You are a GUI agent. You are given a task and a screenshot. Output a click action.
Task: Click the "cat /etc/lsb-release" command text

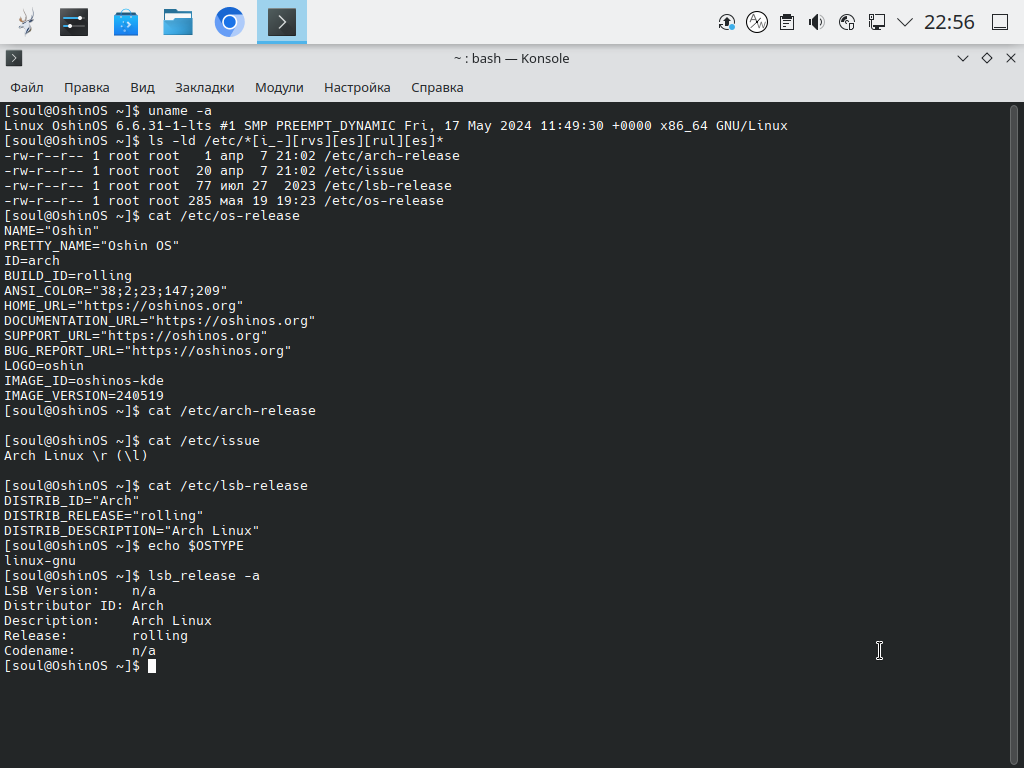tap(228, 487)
